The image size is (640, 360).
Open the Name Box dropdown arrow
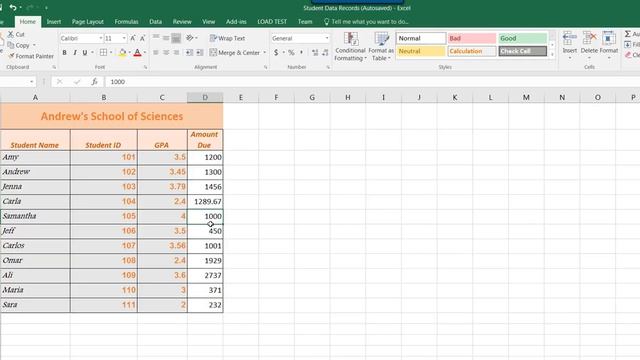pos(31,82)
